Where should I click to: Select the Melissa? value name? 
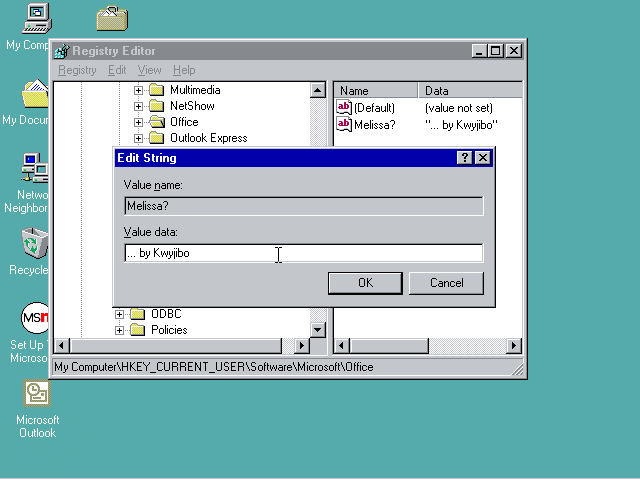pyautogui.click(x=375, y=124)
